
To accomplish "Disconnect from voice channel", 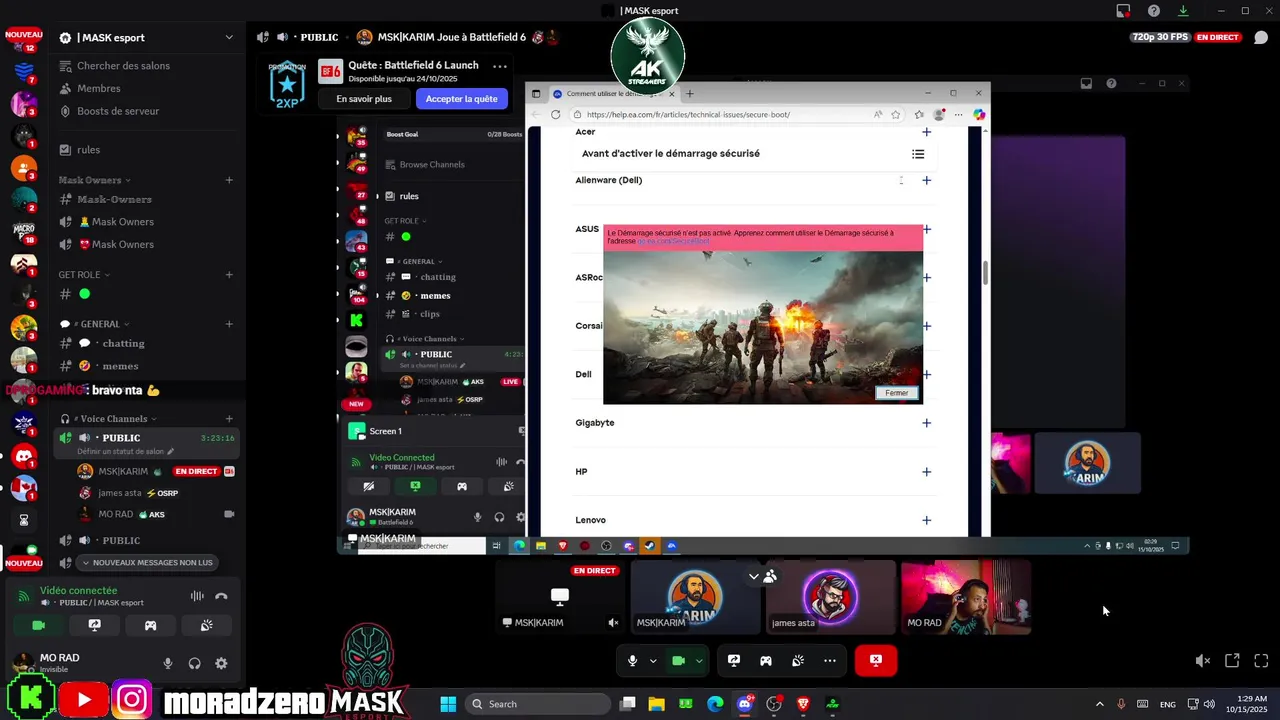I will pos(221,596).
